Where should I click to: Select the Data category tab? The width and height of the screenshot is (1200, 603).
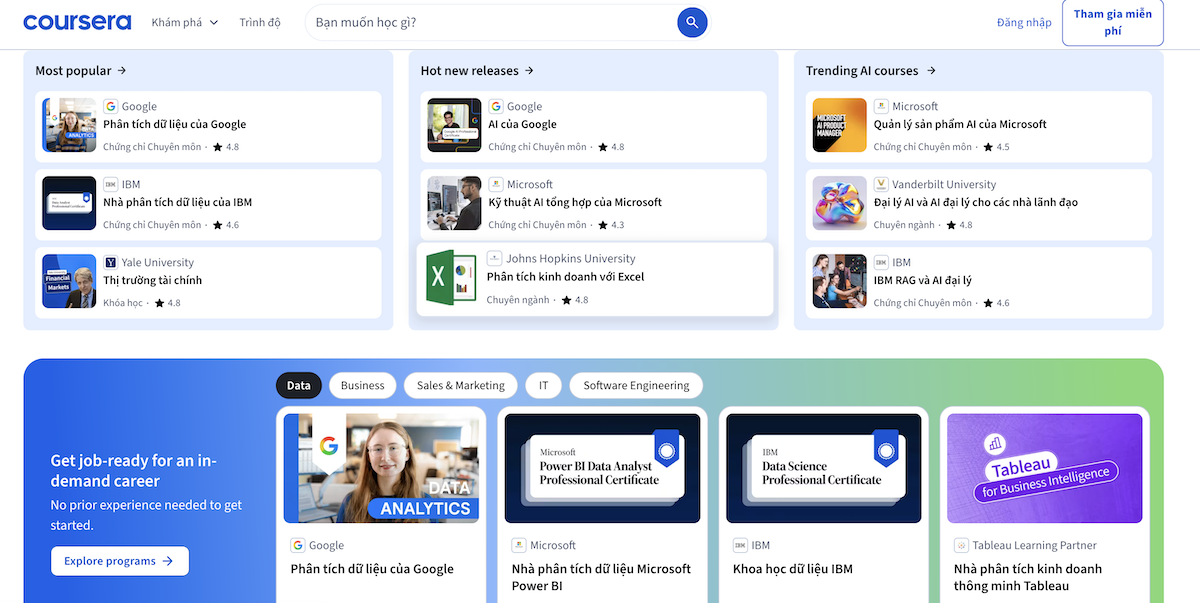tap(299, 385)
